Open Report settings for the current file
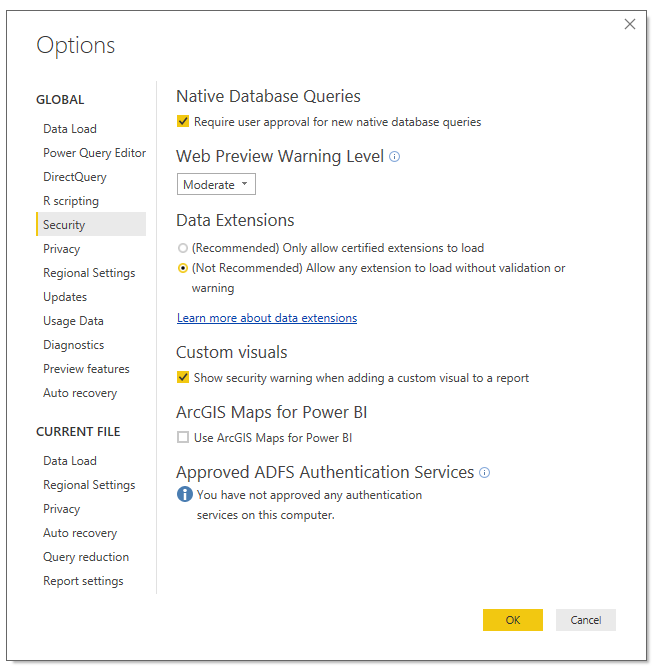The image size is (660, 672). [83, 581]
